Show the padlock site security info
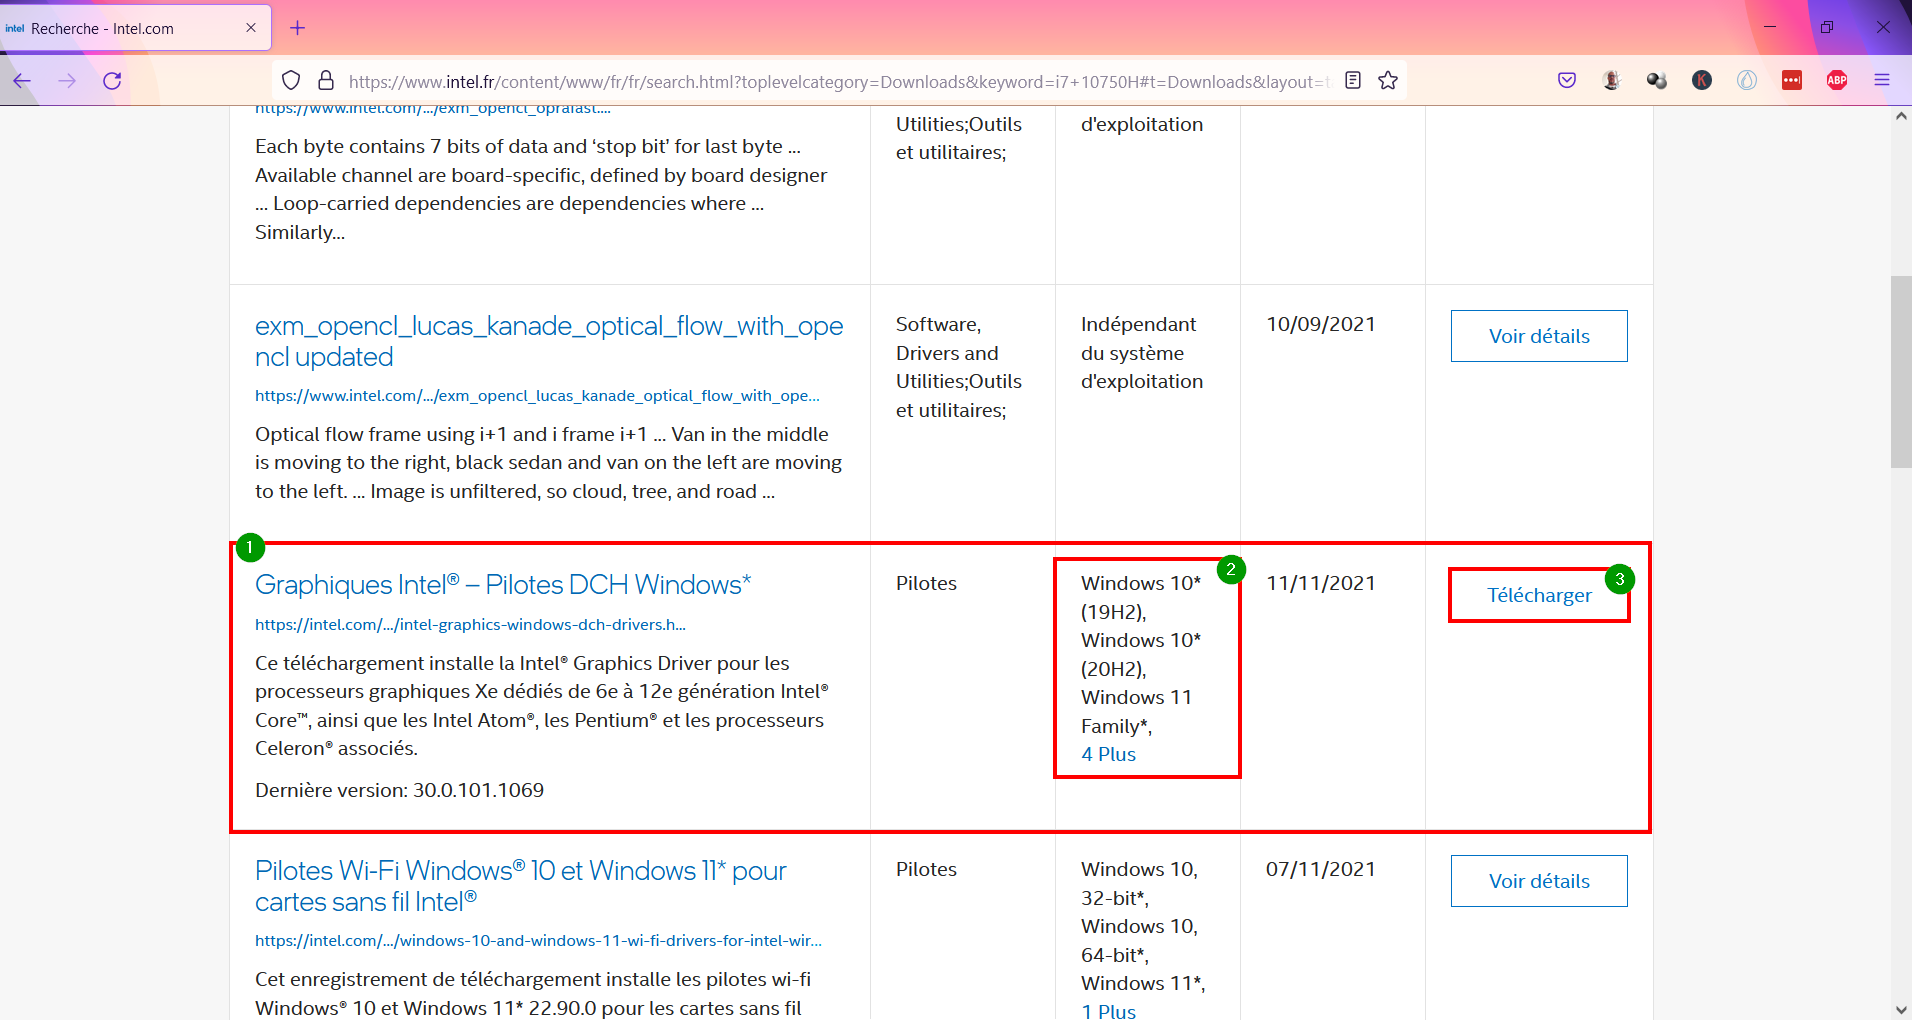 [325, 81]
